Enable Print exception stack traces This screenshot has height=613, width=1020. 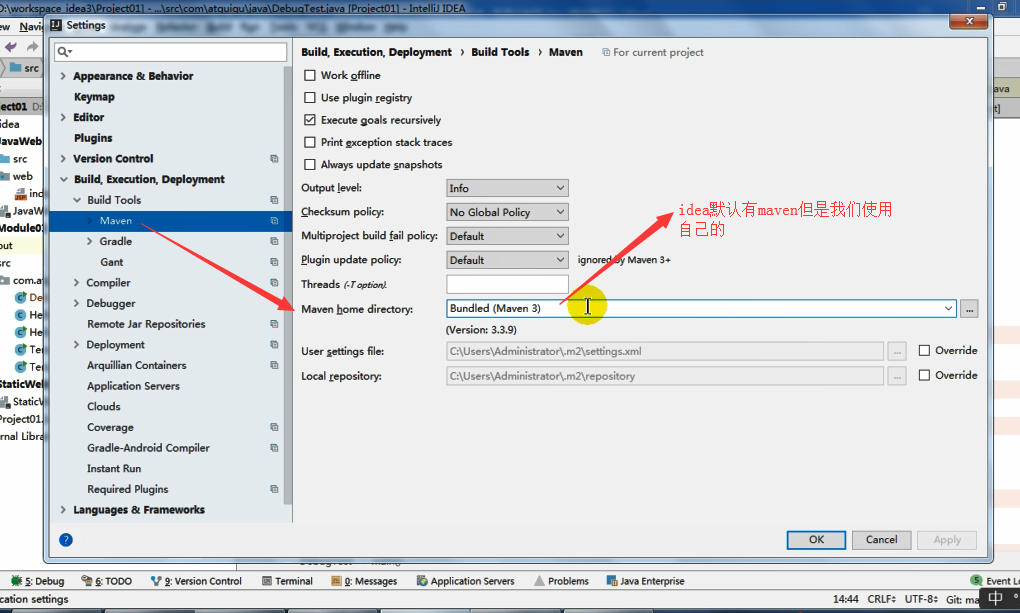click(310, 142)
